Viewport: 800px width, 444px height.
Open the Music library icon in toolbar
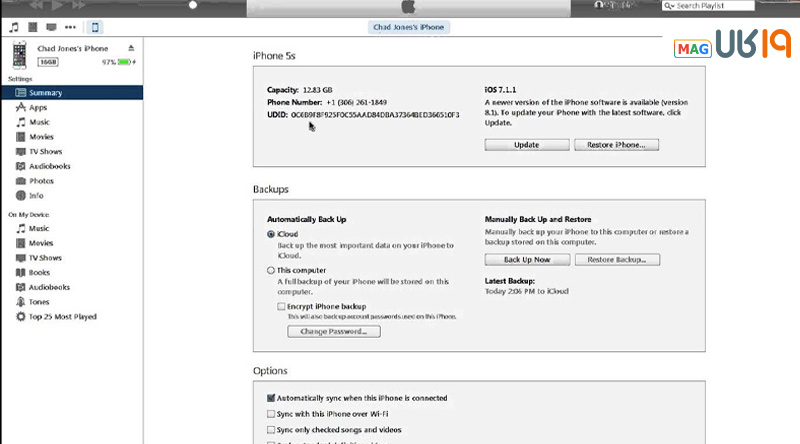tap(15, 26)
